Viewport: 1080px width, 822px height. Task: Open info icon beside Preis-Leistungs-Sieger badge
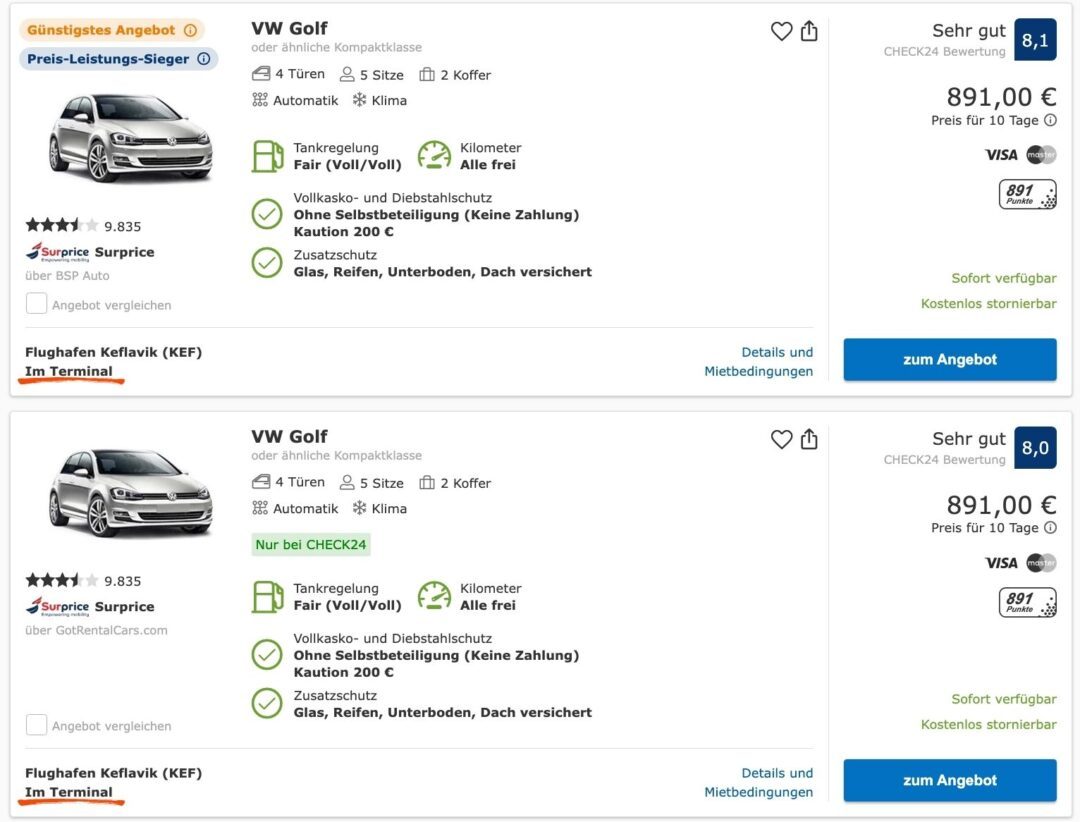(203, 59)
